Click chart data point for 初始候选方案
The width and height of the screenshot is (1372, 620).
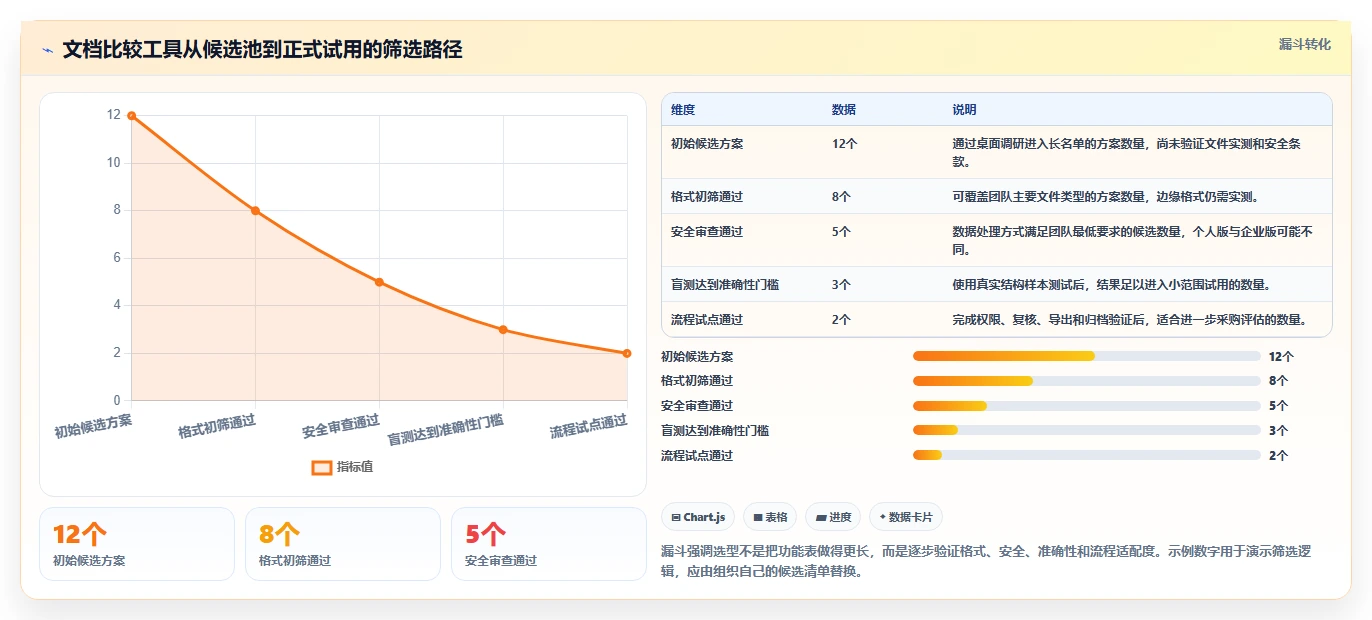point(131,116)
